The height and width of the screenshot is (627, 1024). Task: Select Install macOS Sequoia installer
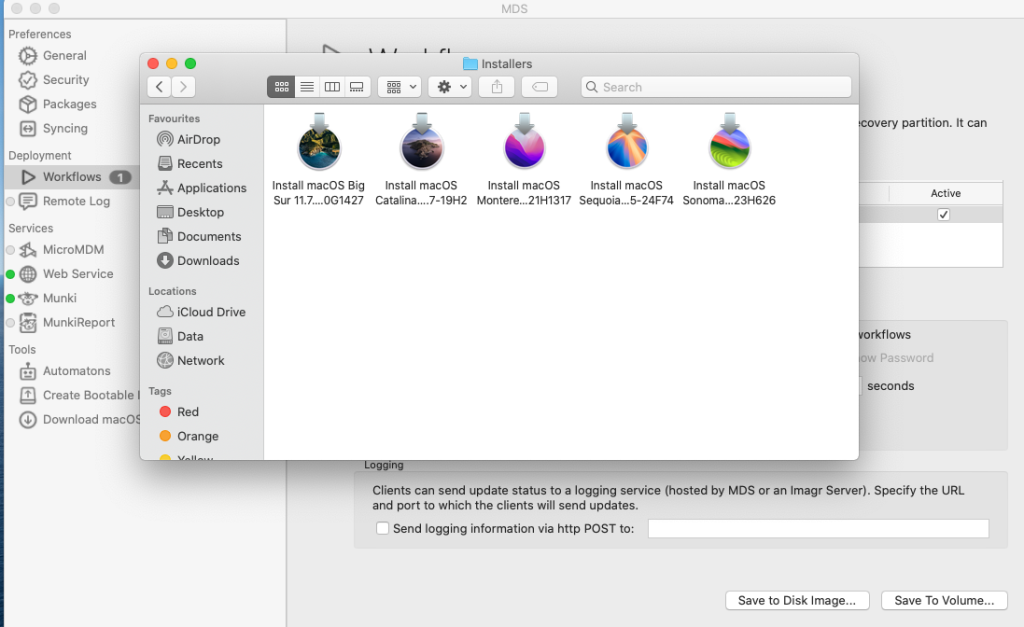(626, 161)
